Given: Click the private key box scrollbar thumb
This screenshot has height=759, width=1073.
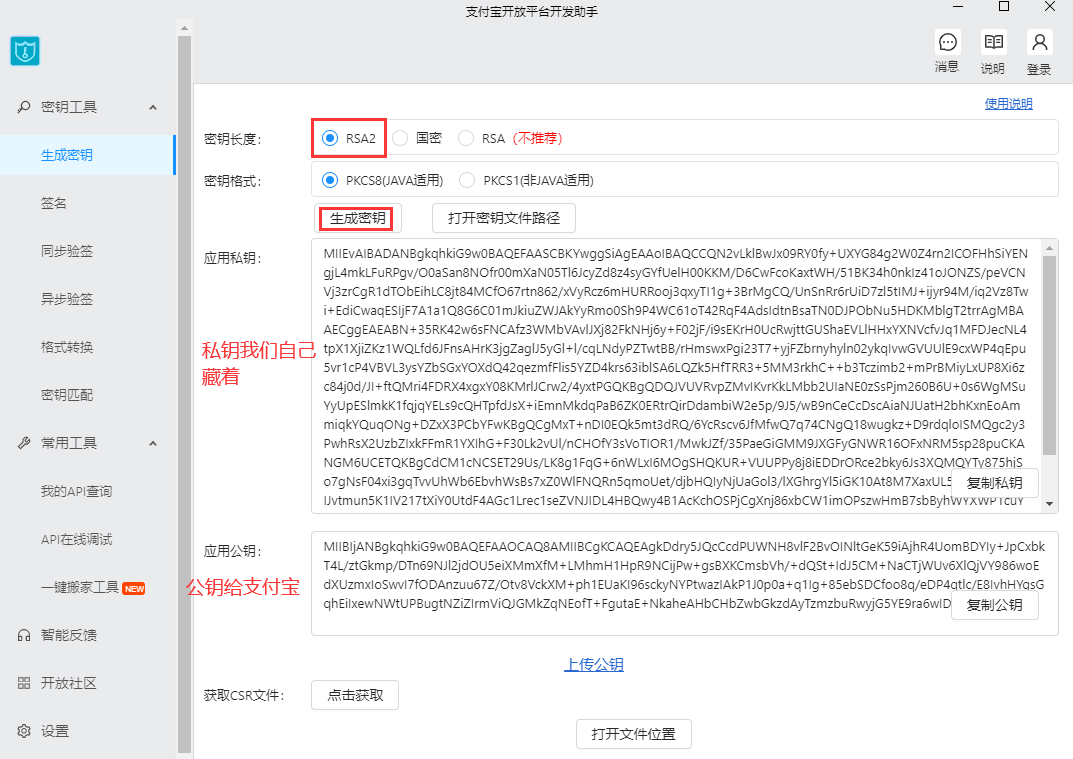Looking at the screenshot, I should [1050, 356].
